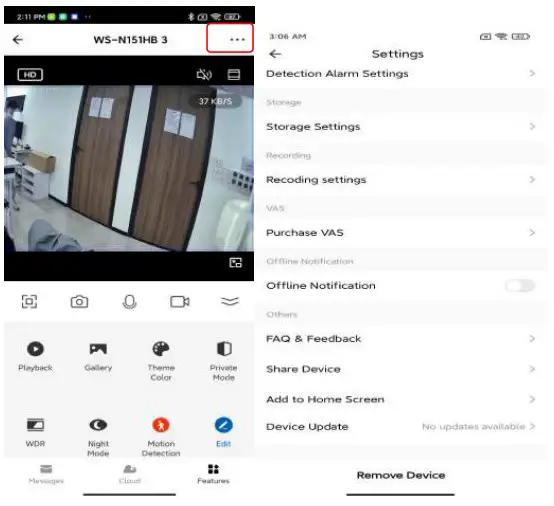Tap No updates available status text
The height and width of the screenshot is (506, 554).
[x=473, y=426]
